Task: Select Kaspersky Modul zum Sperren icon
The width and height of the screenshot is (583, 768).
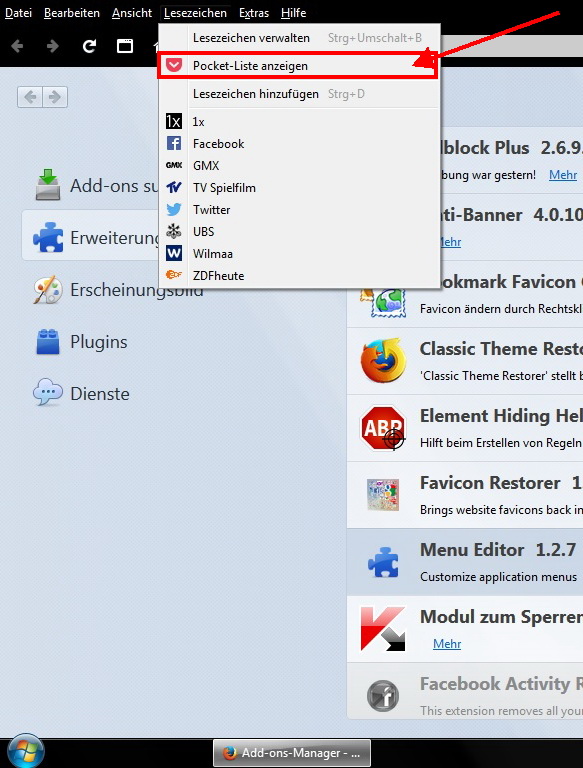Action: pyautogui.click(x=383, y=629)
